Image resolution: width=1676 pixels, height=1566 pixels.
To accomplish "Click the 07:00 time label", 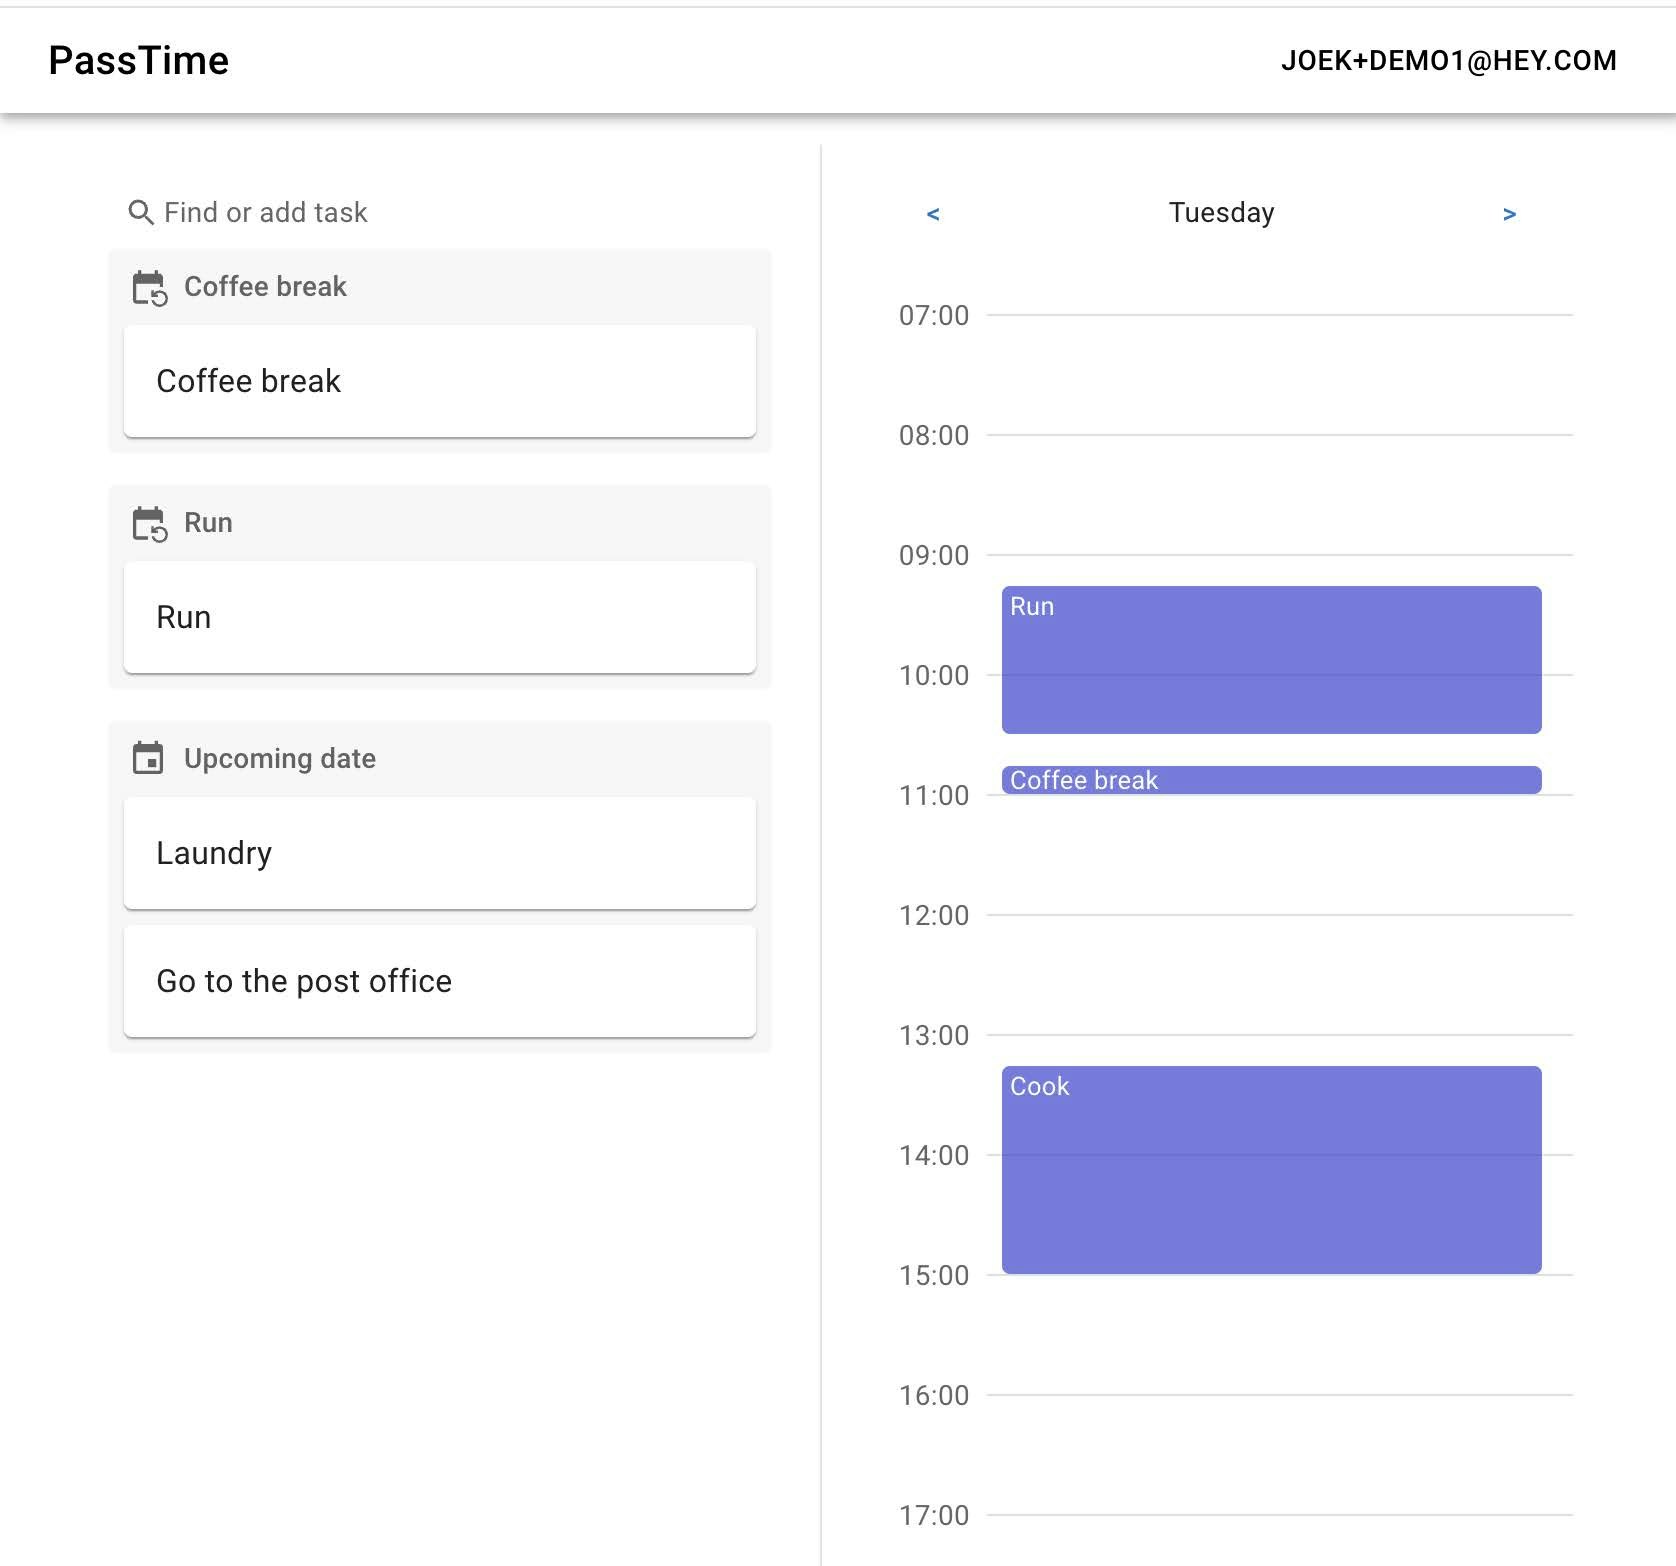I will pyautogui.click(x=934, y=316).
